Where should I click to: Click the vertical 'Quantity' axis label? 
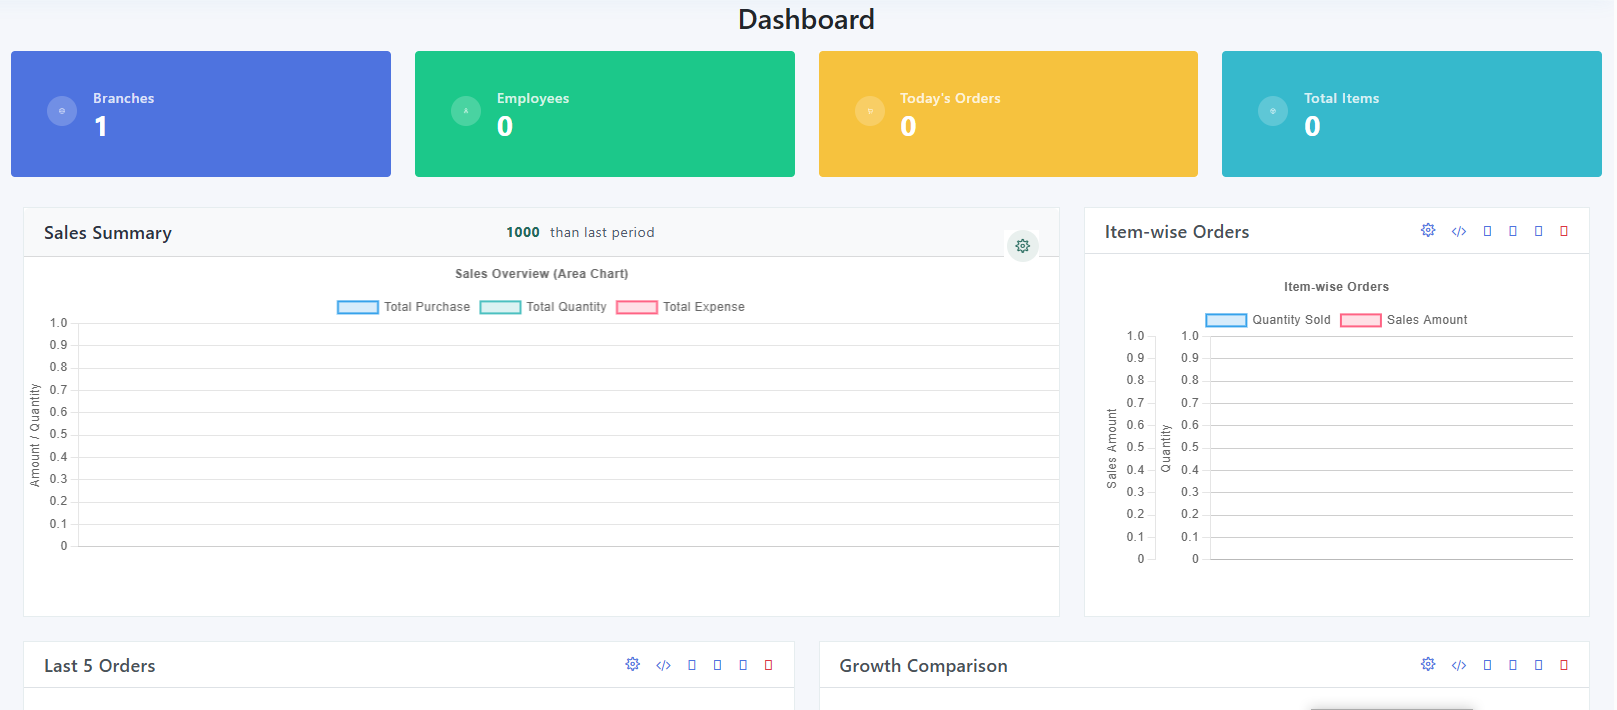[1165, 448]
